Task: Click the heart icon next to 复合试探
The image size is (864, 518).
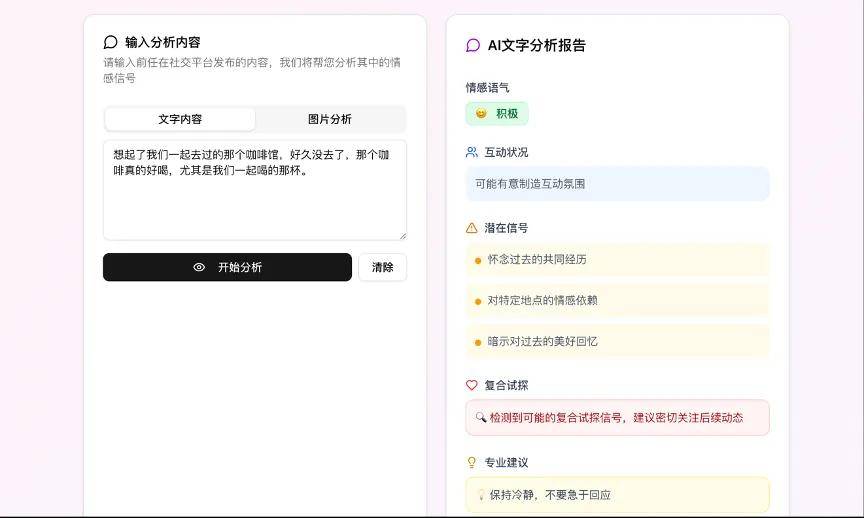Action: click(x=472, y=385)
